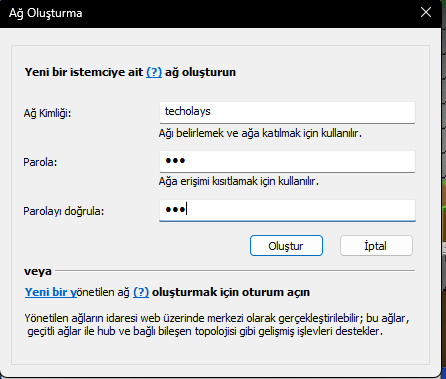Click the 'veya' separator label
Screen dimensions: 446x379
tap(38, 271)
